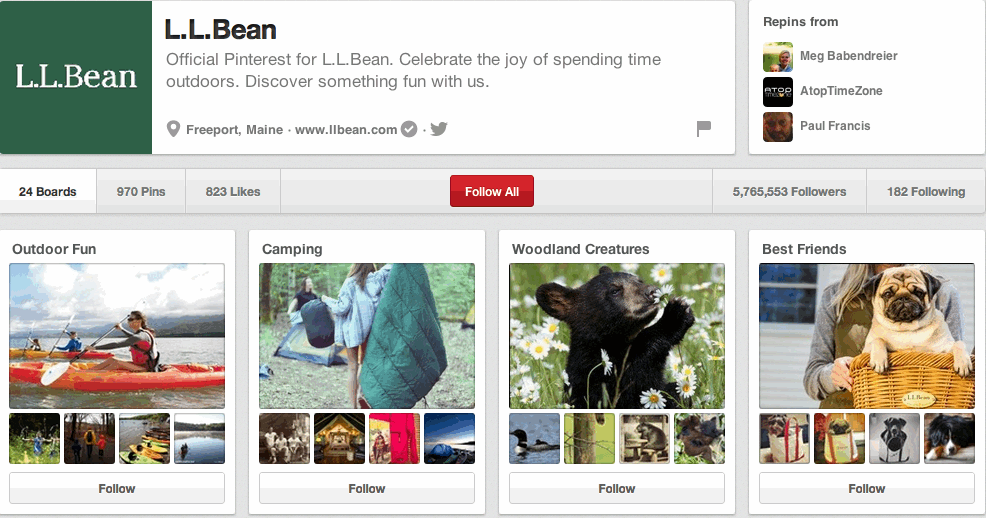
Task: Click the report flag icon
Action: (x=703, y=128)
